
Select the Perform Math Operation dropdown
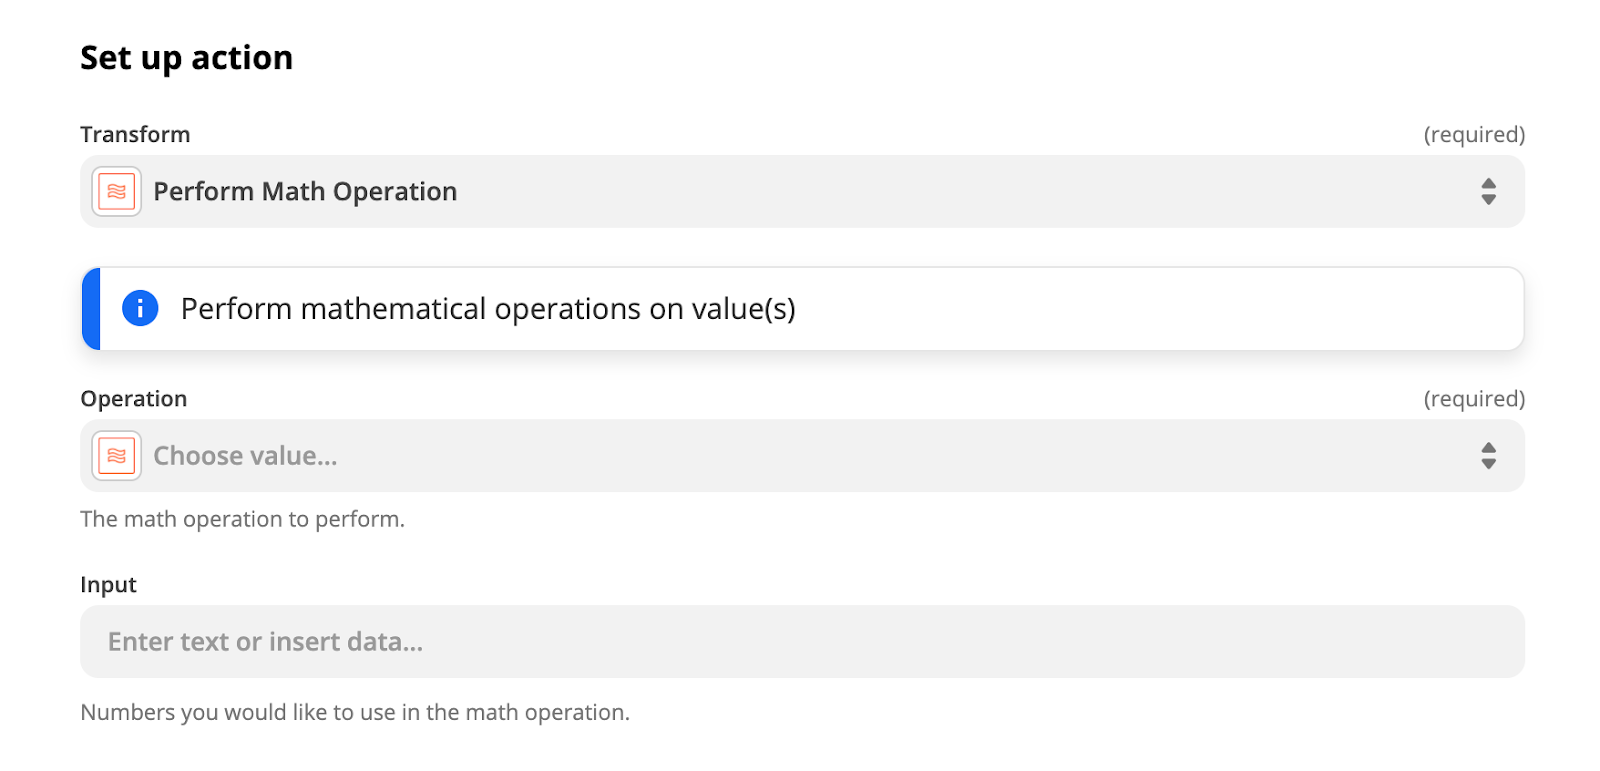pyautogui.click(x=802, y=191)
